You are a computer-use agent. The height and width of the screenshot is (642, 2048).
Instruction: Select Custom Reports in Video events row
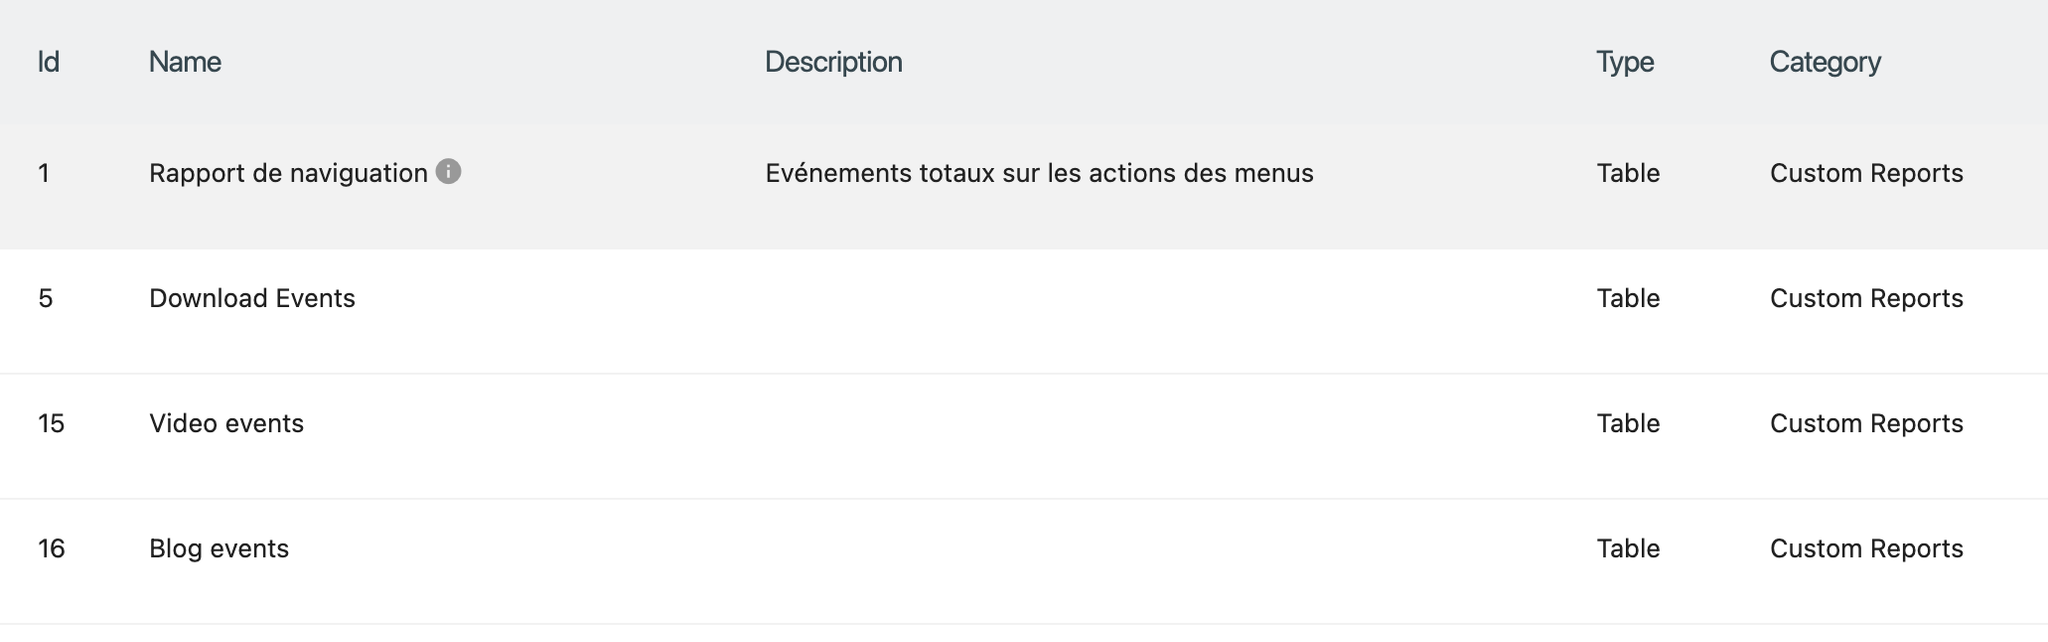(x=1866, y=423)
